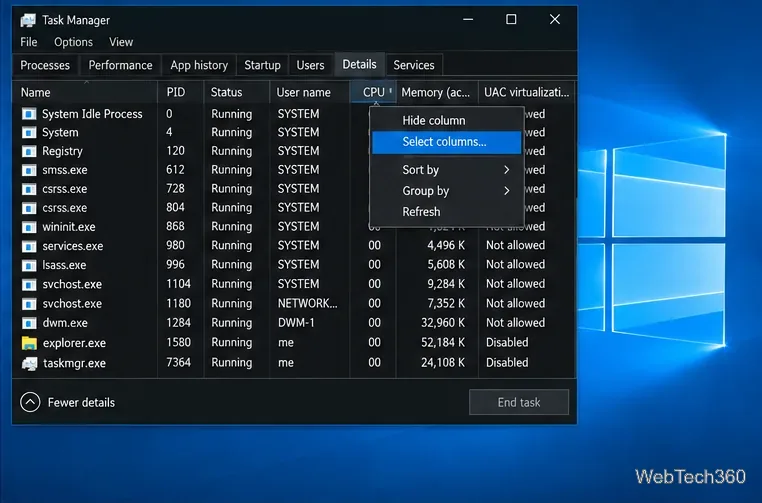Select the taskmgr.exe process name
This screenshot has width=762, height=503.
(x=74, y=364)
